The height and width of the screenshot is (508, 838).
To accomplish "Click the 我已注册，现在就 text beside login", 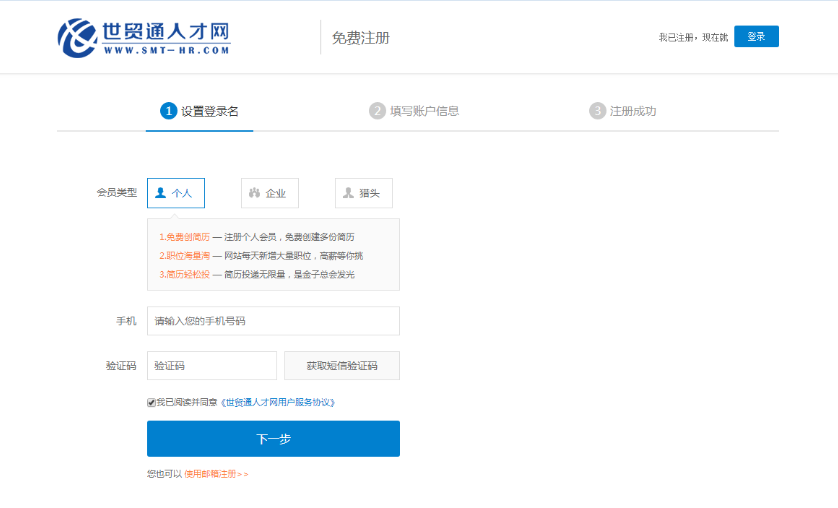I will (x=692, y=37).
